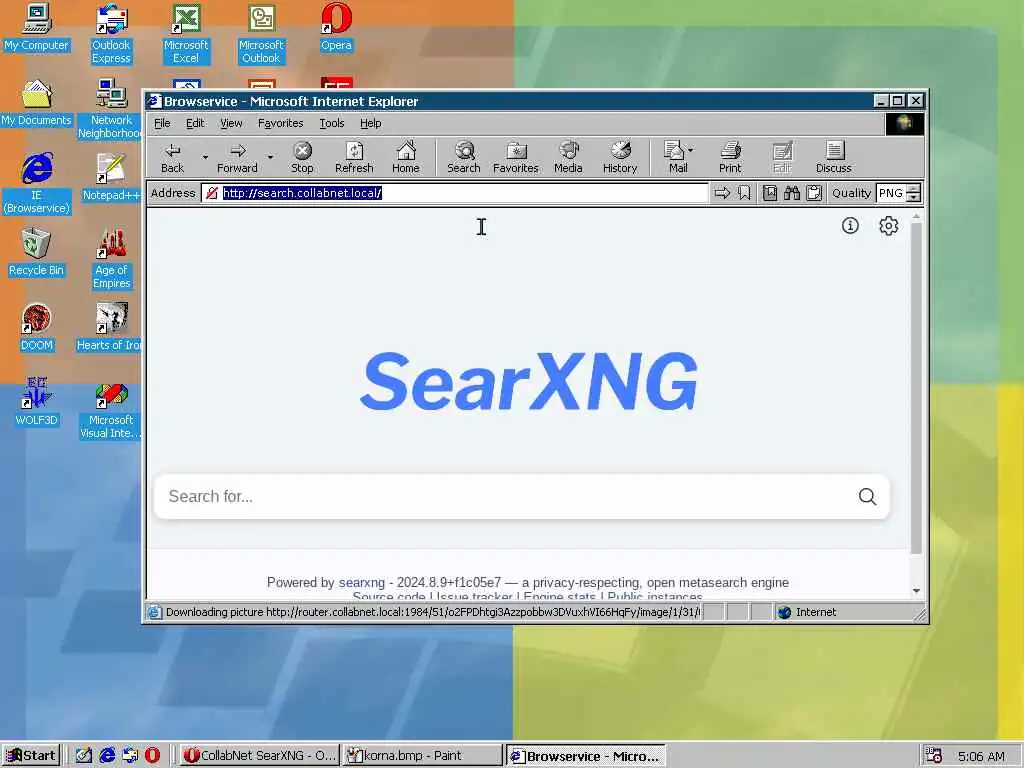Select the My Computer desktop icon
The image size is (1024, 768).
coord(36,27)
